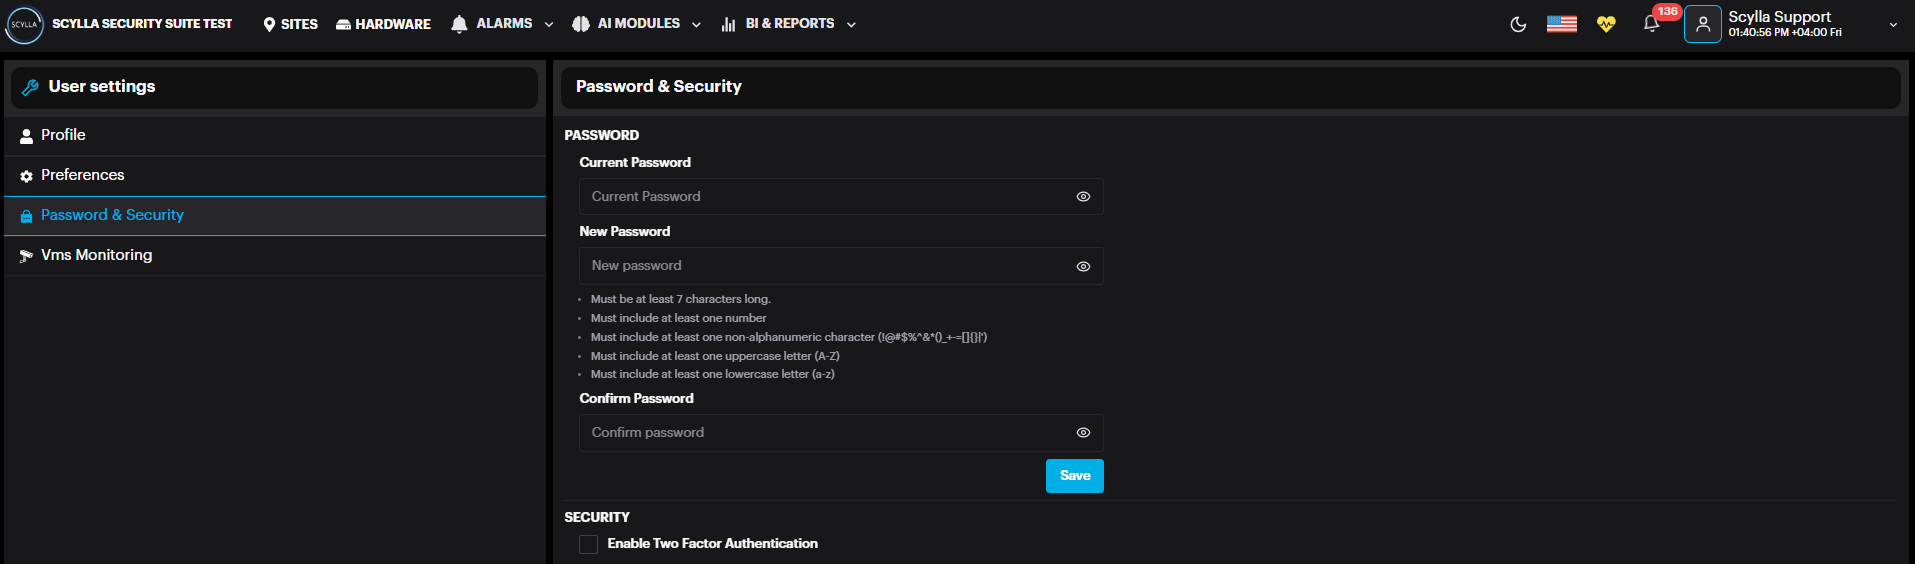
Task: Toggle dark mode moon icon
Action: 1518,25
